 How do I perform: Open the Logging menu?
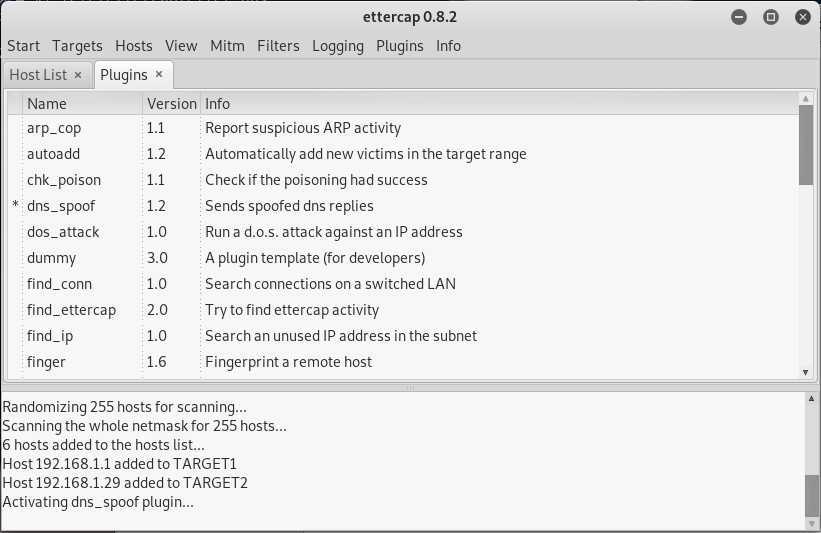click(x=338, y=46)
